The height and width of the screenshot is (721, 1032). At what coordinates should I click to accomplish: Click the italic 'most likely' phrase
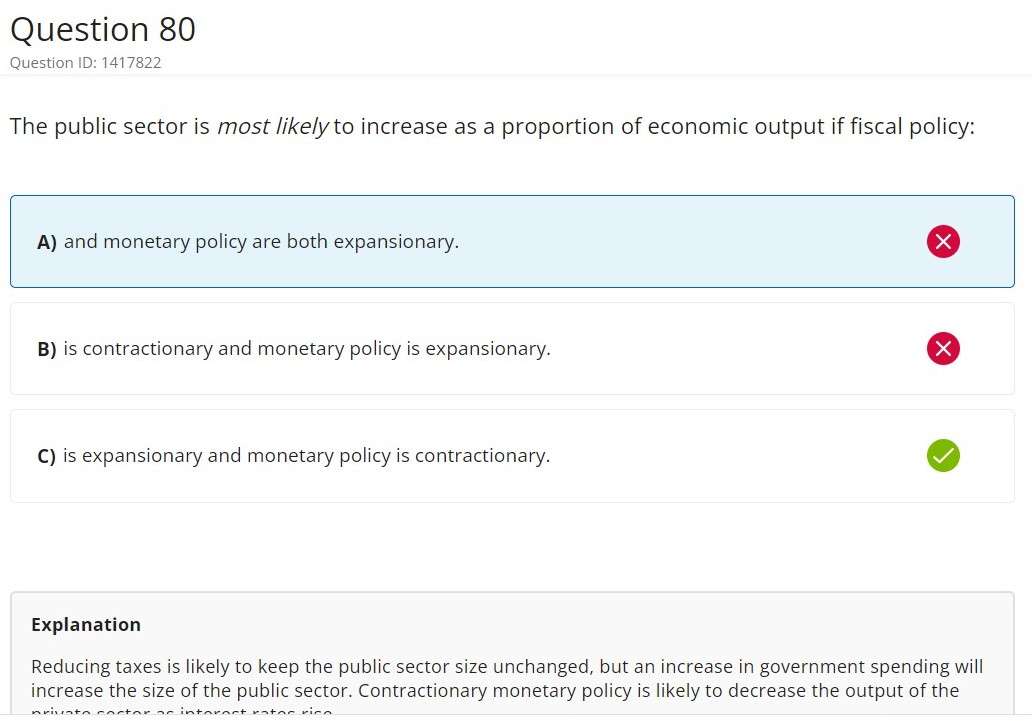pyautogui.click(x=272, y=127)
